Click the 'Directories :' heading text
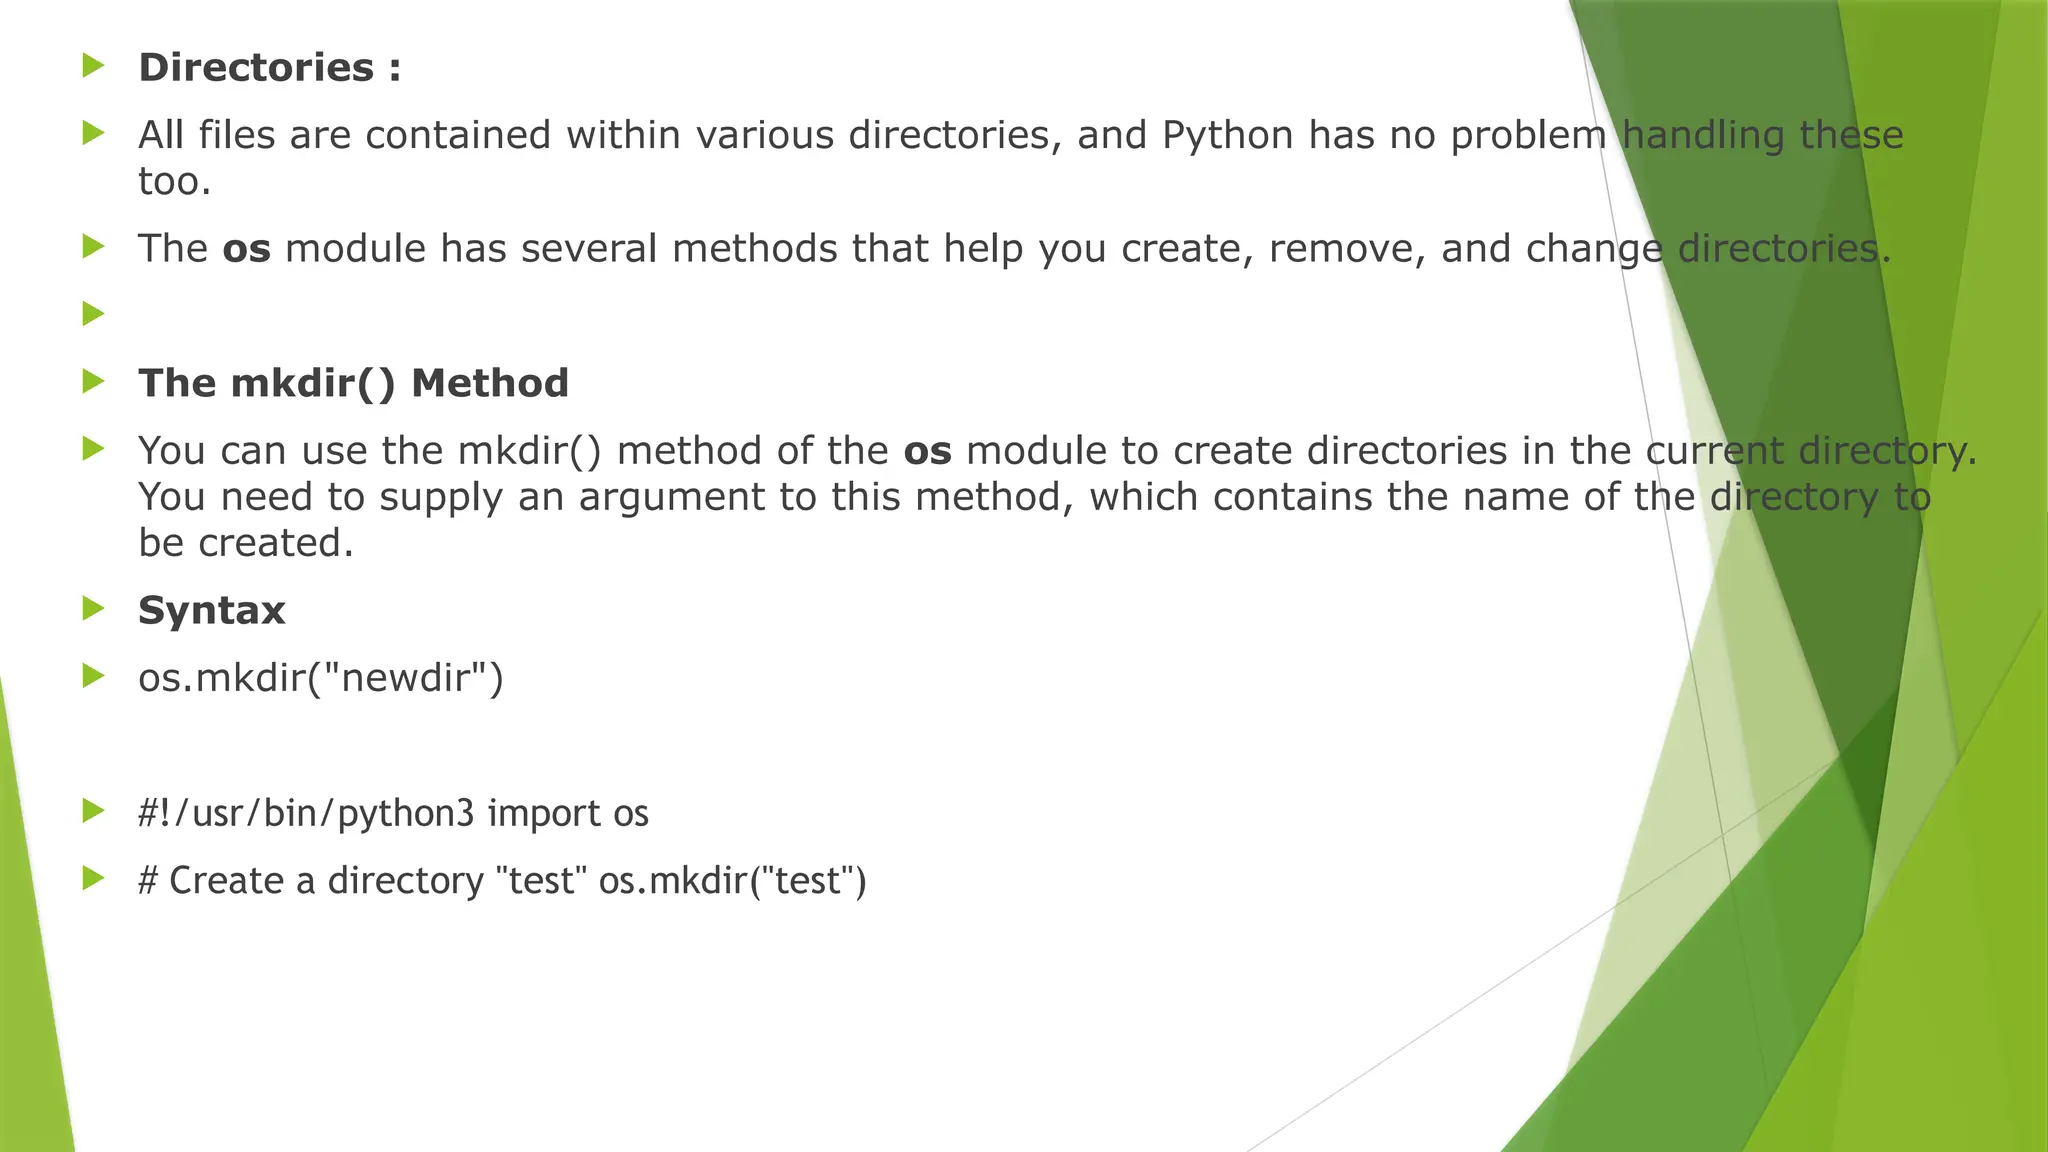Screen dimensions: 2048x1152 pos(269,68)
